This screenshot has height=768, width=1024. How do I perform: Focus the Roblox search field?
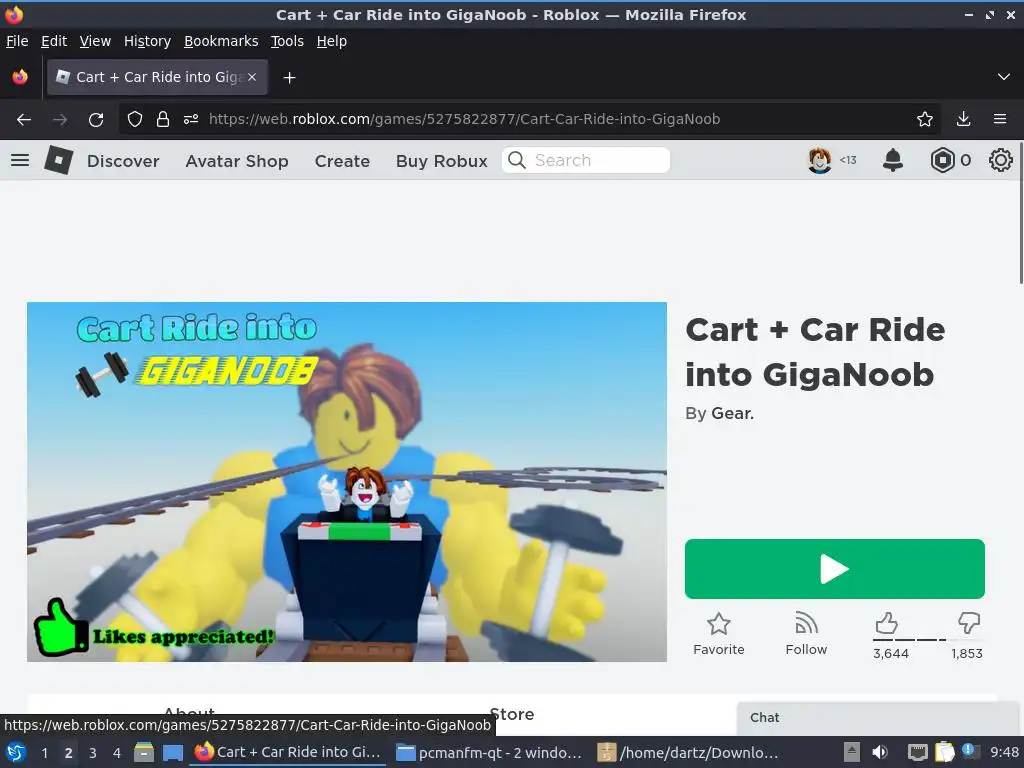point(586,160)
